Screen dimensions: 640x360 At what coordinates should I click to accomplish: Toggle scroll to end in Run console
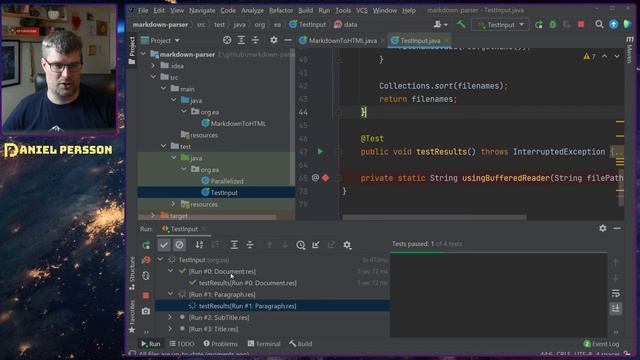point(616,308)
